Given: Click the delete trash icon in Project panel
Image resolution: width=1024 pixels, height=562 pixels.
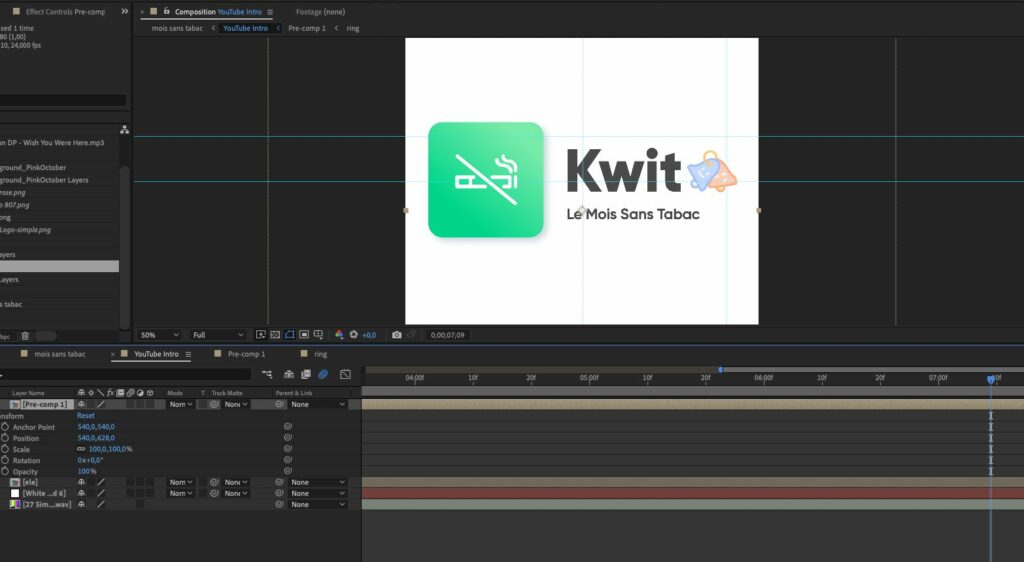Looking at the screenshot, I should coord(25,336).
